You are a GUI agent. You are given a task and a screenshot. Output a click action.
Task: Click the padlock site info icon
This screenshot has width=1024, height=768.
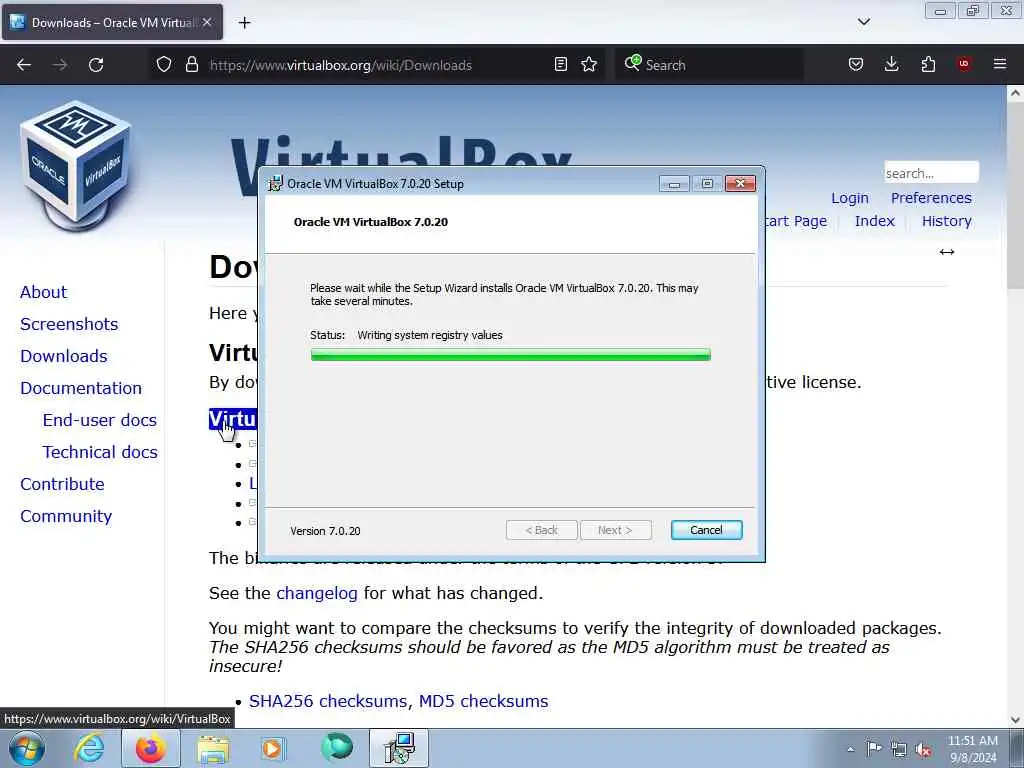pos(191,65)
